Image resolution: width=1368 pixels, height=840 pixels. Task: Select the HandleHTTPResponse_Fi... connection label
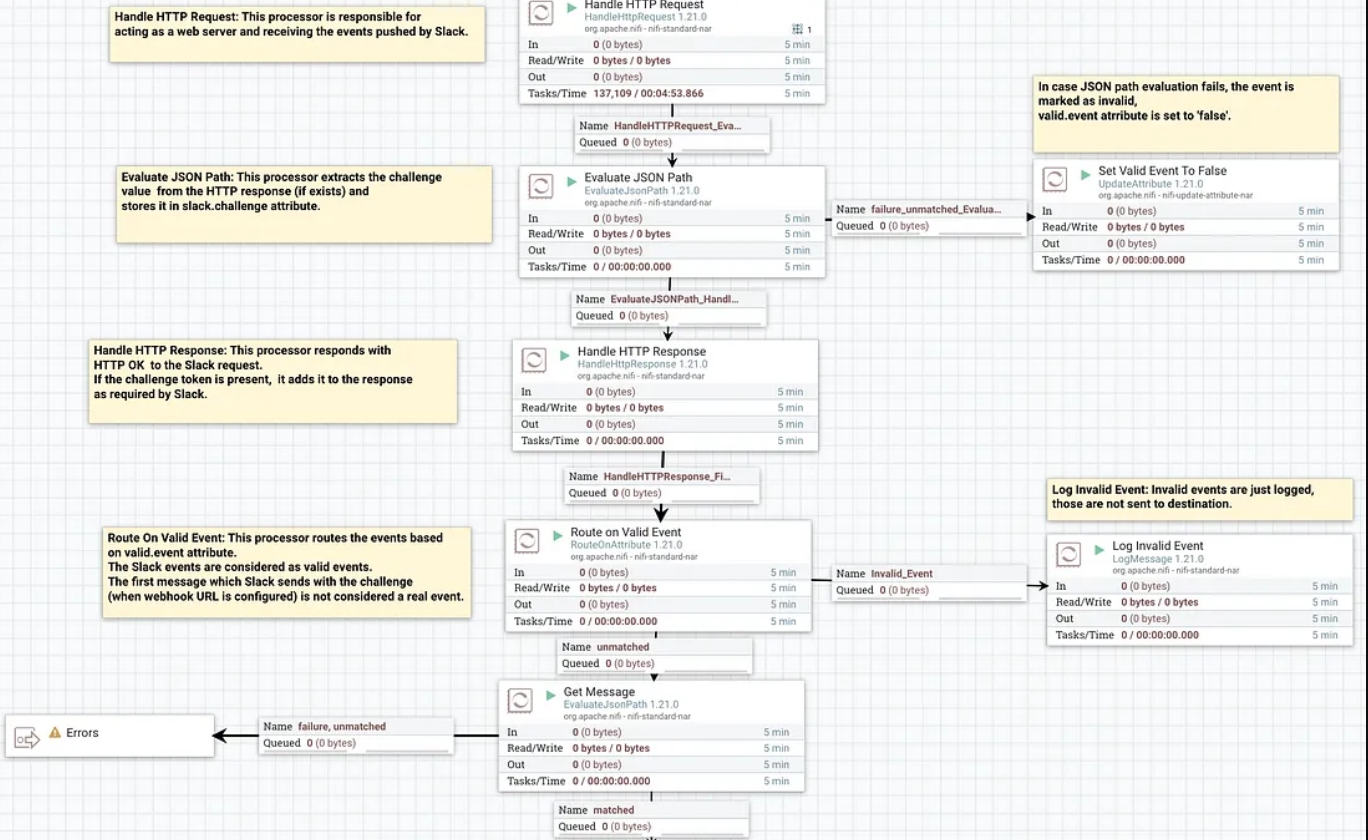coord(662,485)
